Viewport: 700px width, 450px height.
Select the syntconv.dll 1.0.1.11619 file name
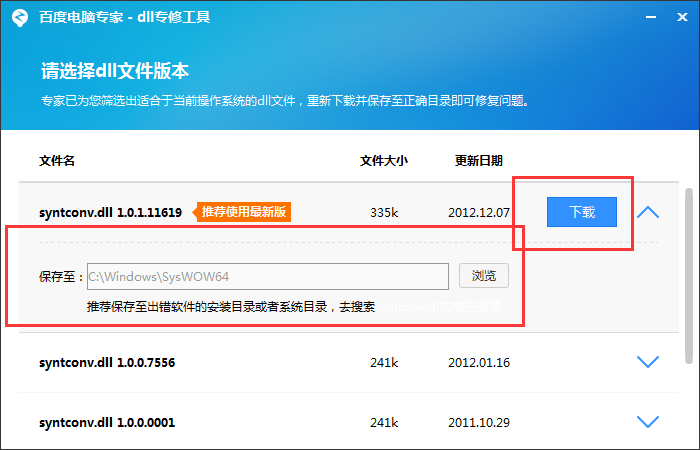click(x=110, y=212)
